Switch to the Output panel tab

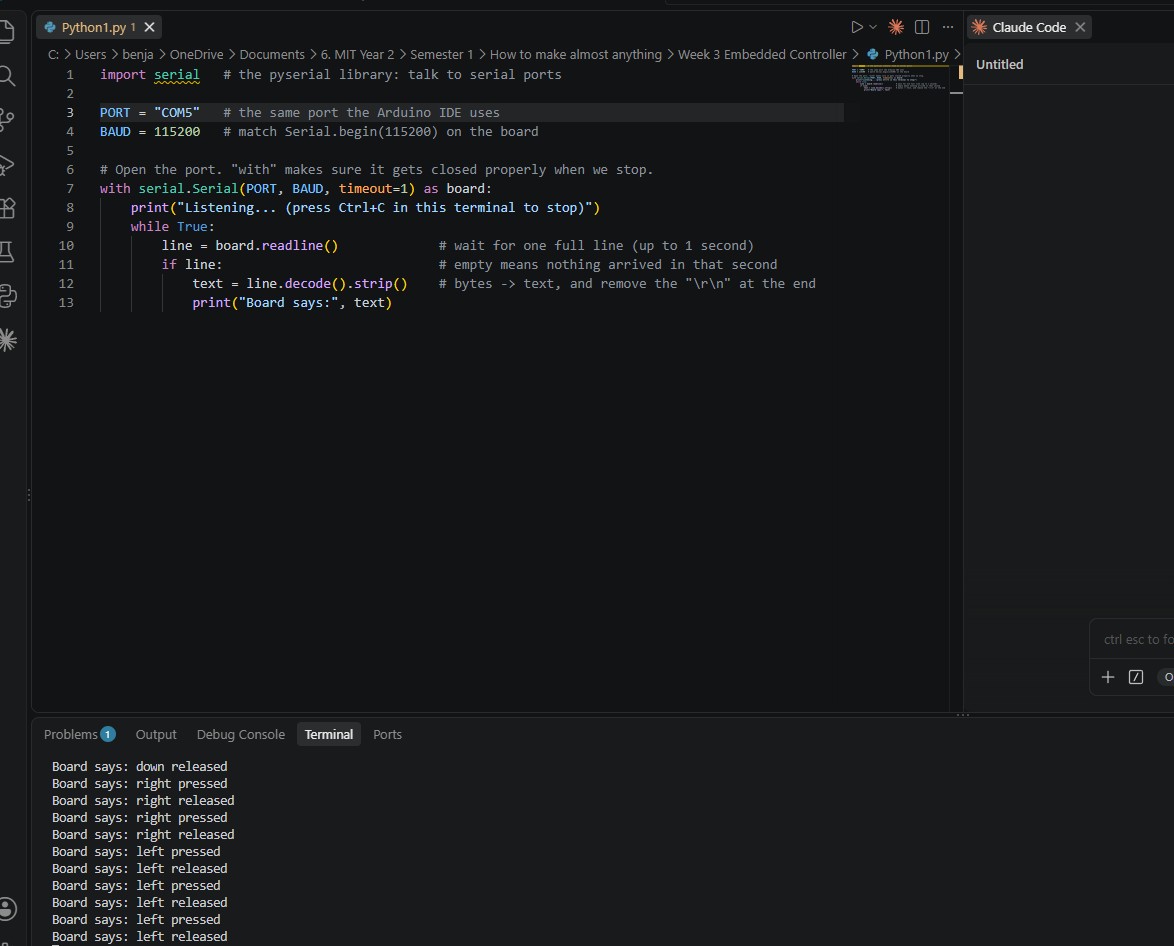(x=156, y=734)
